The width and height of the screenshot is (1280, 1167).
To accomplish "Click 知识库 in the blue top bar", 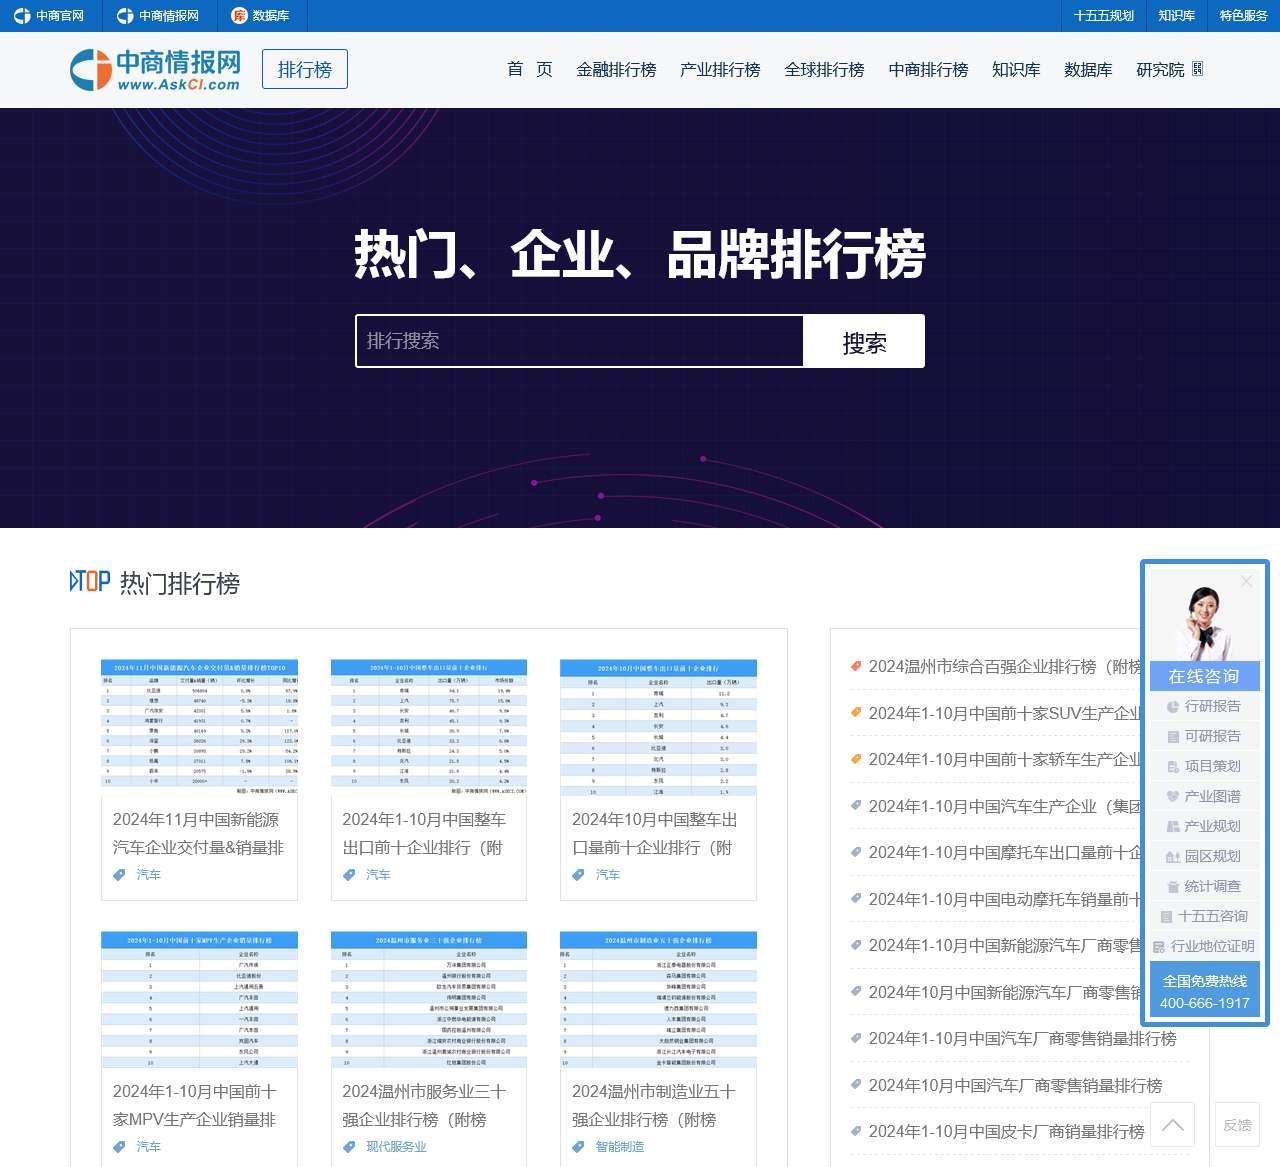I will 1176,16.
